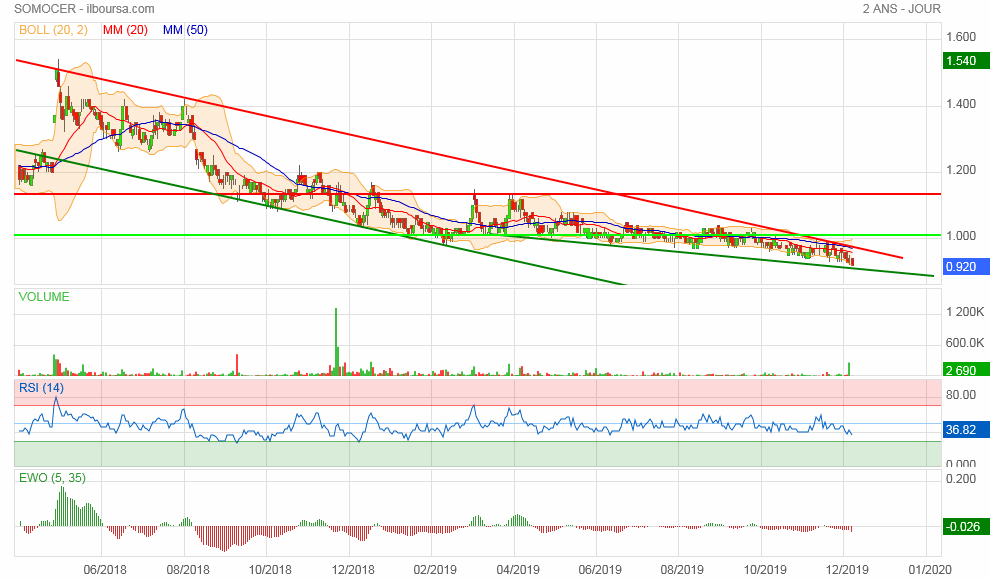This screenshot has width=990, height=580.
Task: Select the blue MM (50) moving average legend
Action: pos(185,30)
